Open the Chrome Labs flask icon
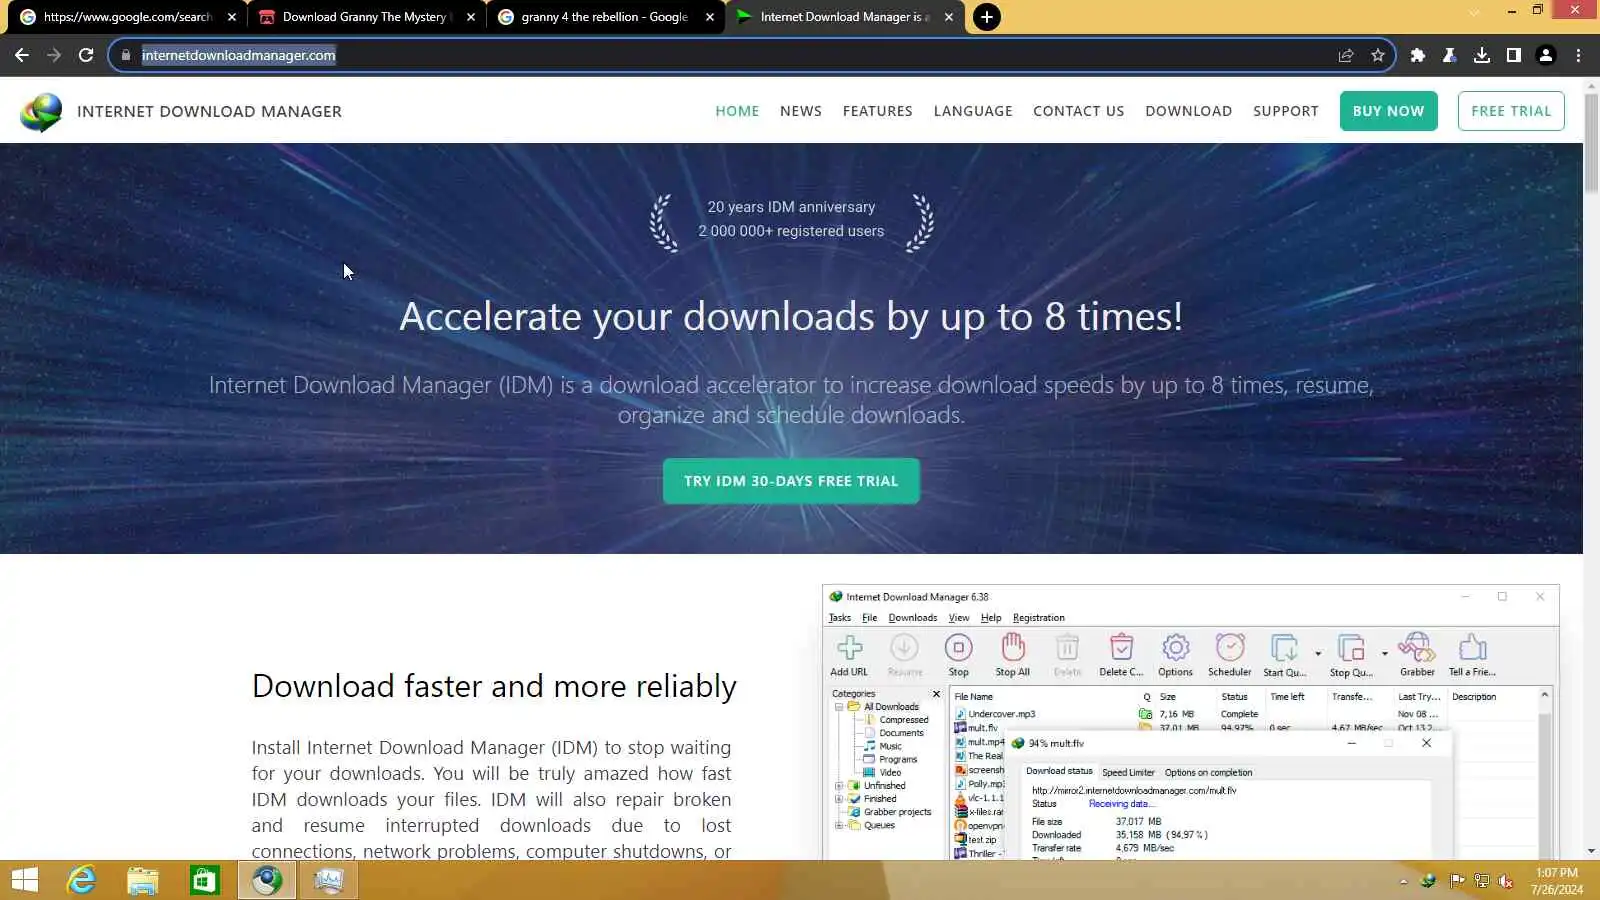1600x900 pixels. click(x=1450, y=55)
